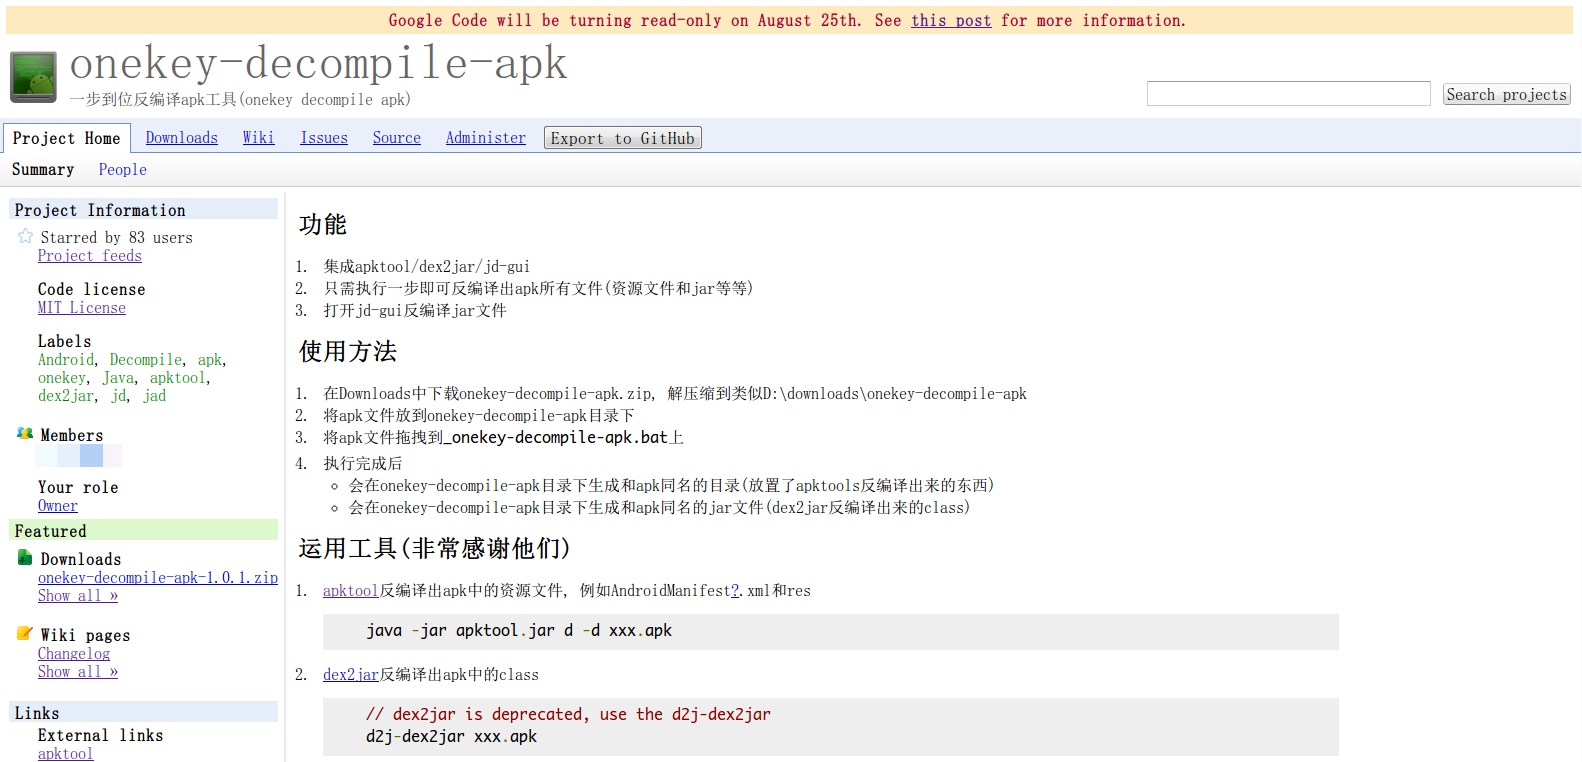
Task: Click the 'Starred by 83 users' text
Action: point(117,238)
